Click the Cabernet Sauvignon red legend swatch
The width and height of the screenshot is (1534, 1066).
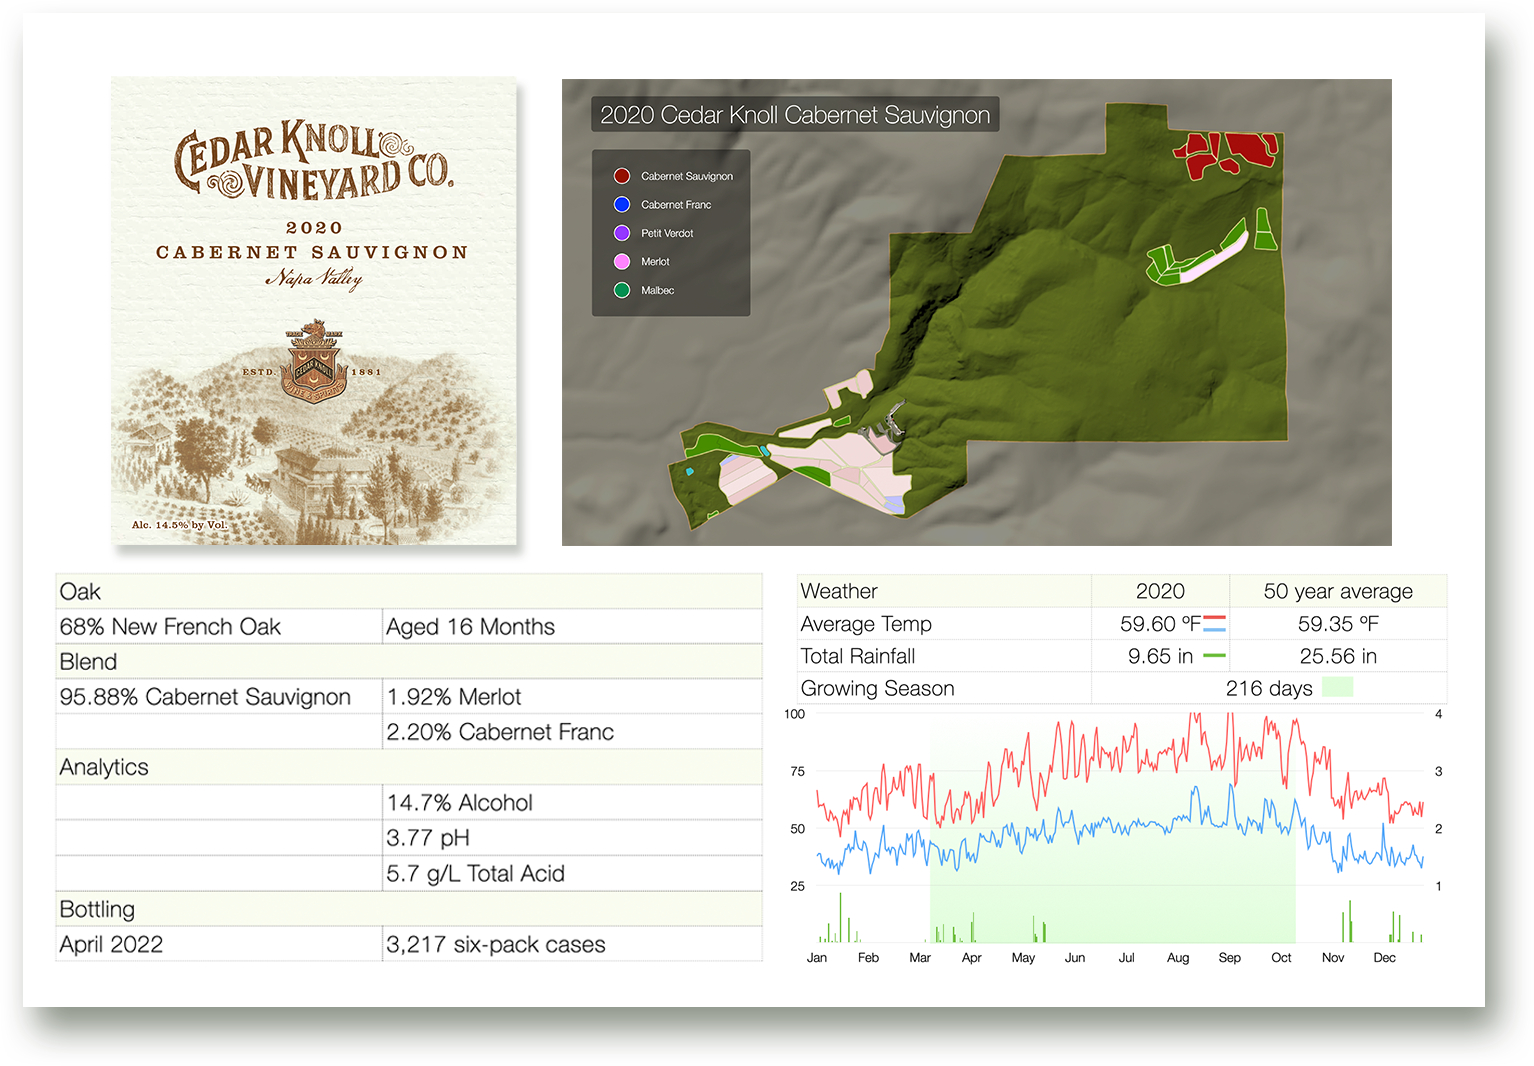click(622, 176)
